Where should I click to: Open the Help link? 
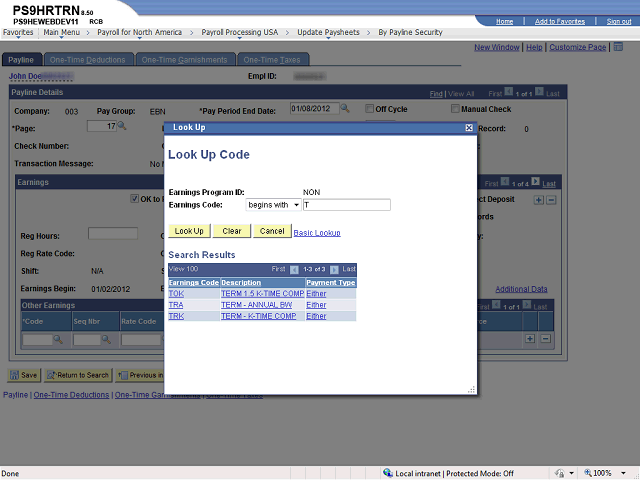(534, 47)
